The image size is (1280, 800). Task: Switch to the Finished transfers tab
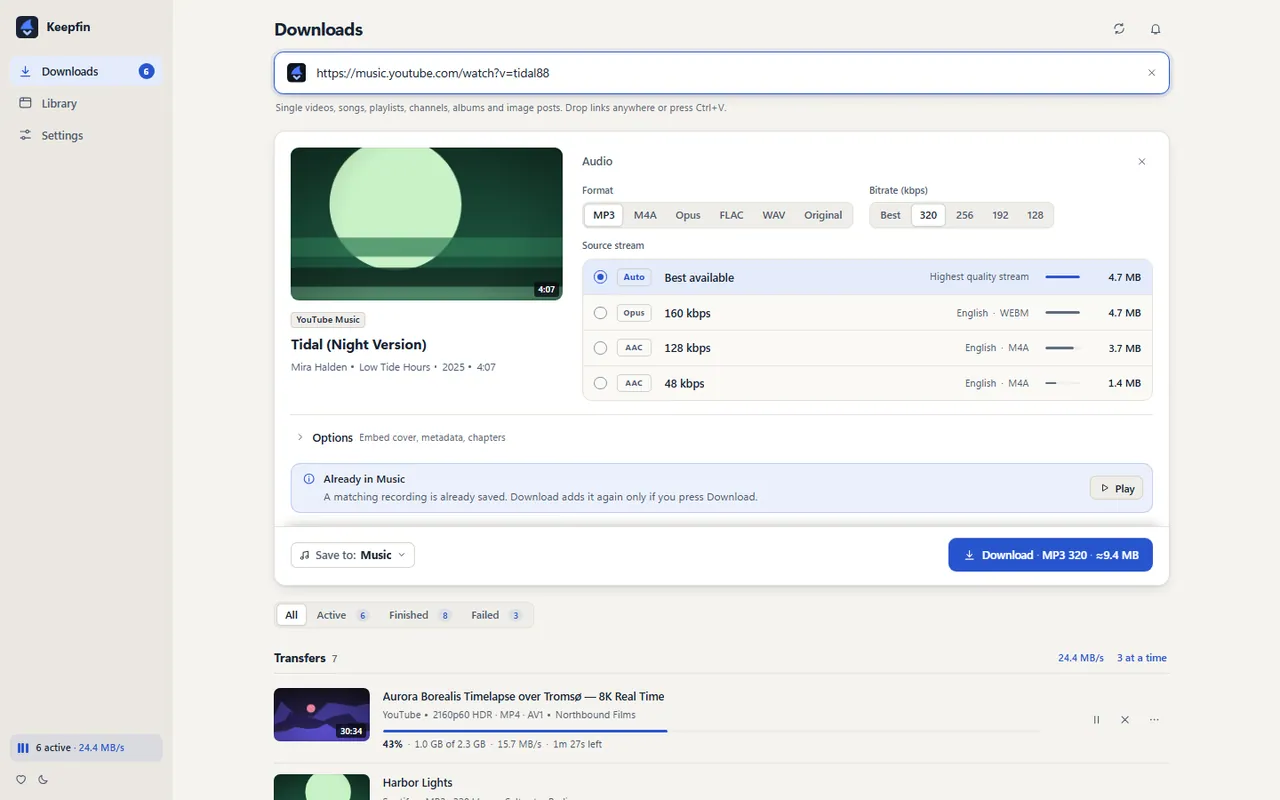pos(420,615)
